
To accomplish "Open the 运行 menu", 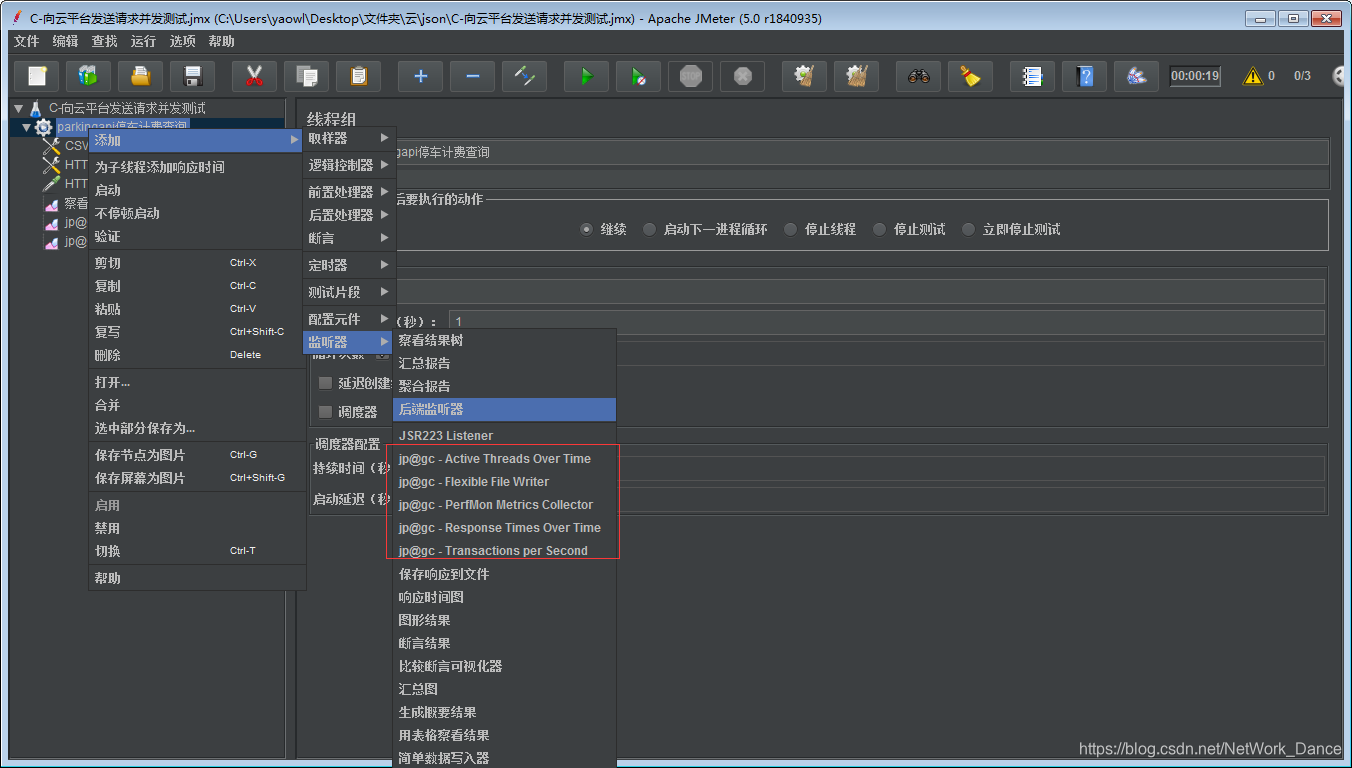I will coord(143,41).
